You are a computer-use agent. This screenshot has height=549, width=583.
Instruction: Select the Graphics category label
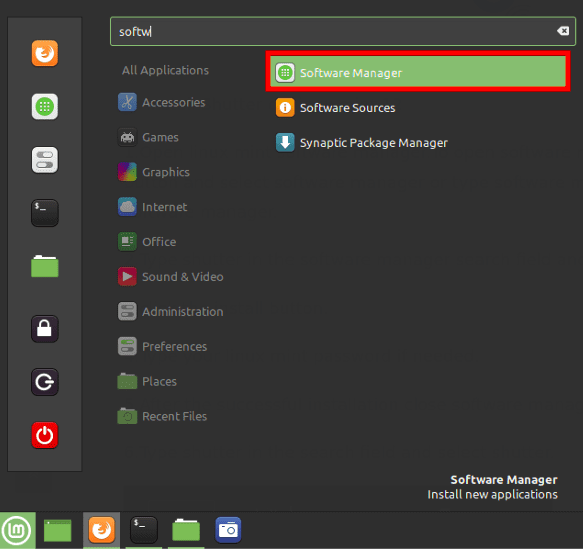click(166, 172)
